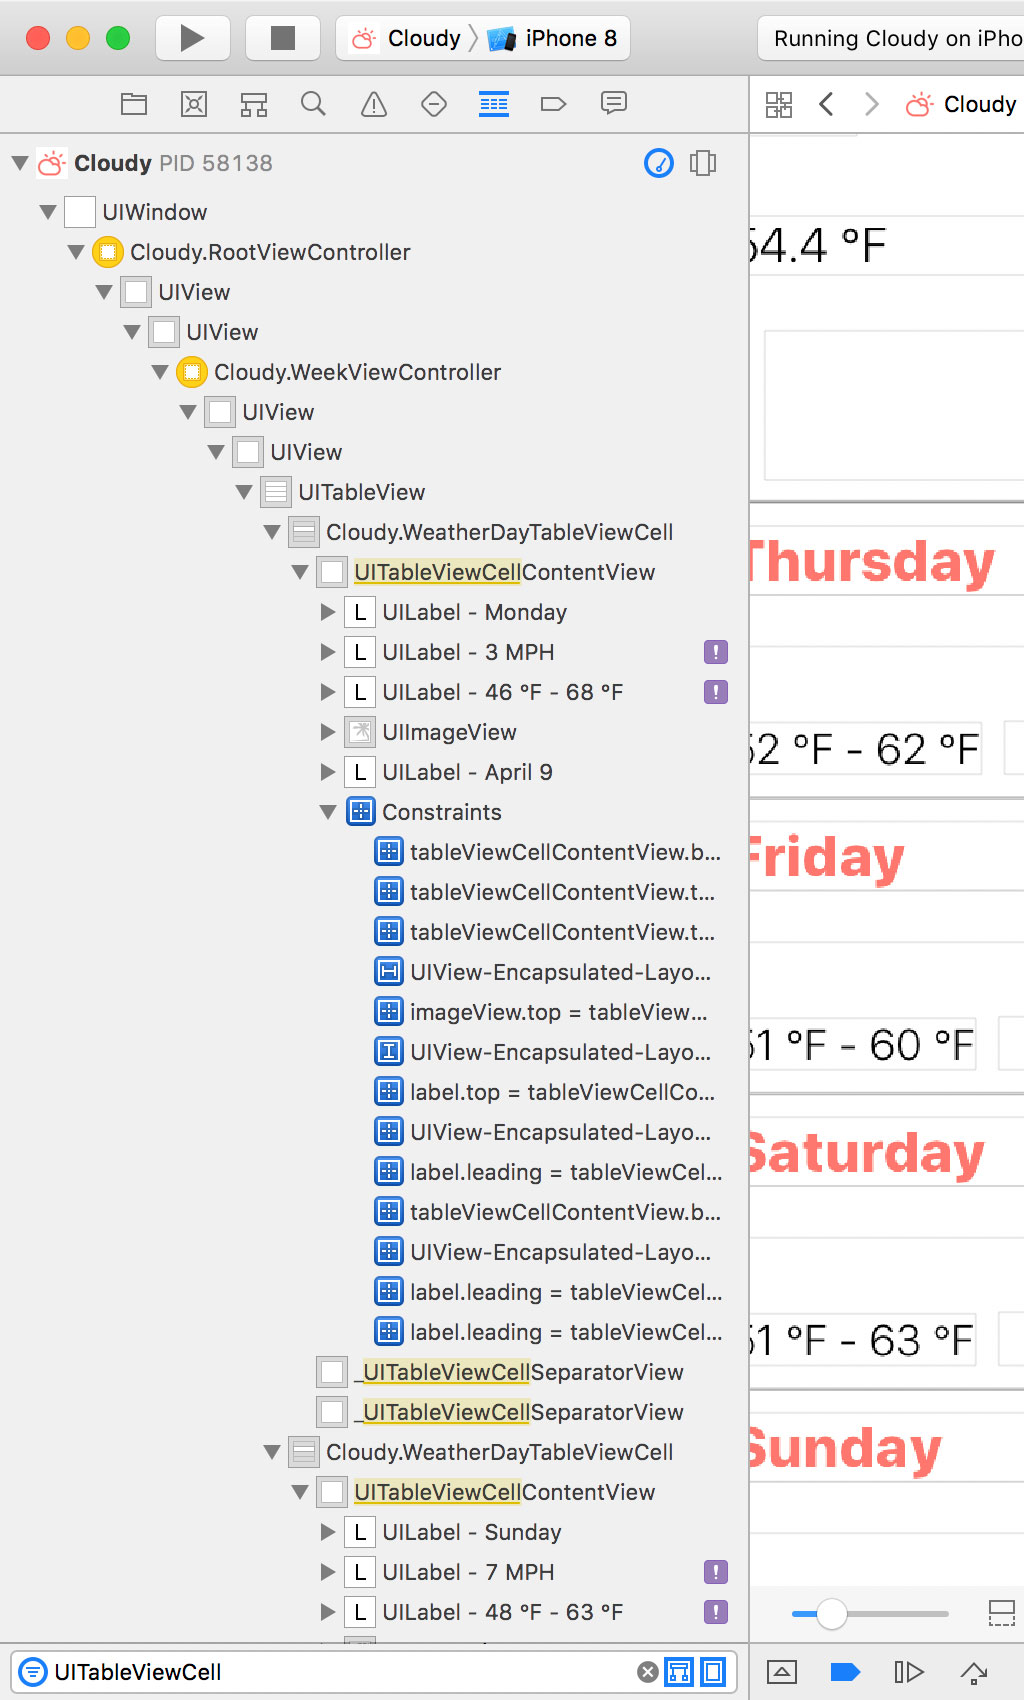Go back in the editor history

pyautogui.click(x=826, y=104)
